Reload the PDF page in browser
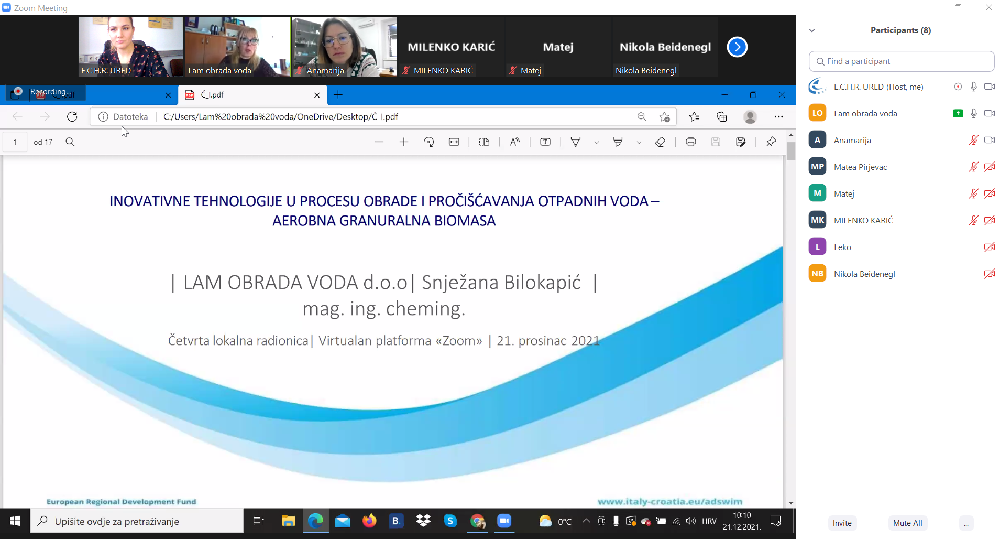This screenshot has height=539, width=1000. pyautogui.click(x=72, y=117)
